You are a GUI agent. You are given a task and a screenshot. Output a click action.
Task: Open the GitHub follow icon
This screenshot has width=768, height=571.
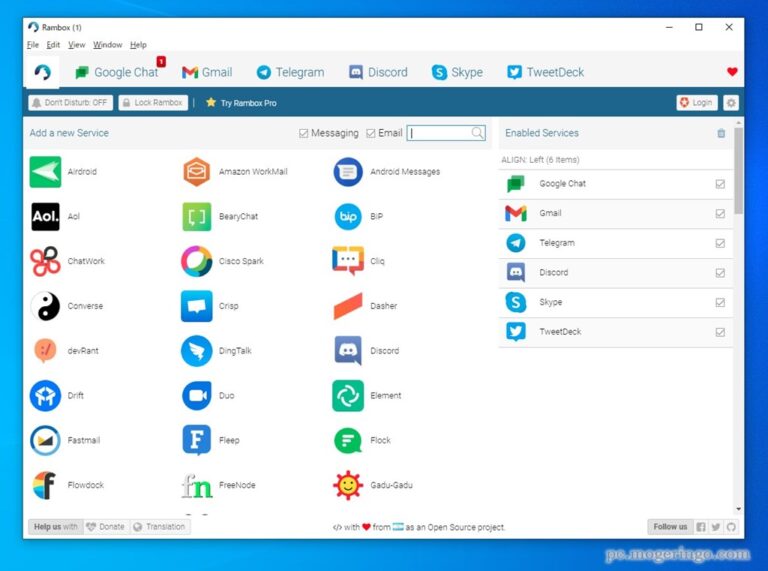point(731,527)
